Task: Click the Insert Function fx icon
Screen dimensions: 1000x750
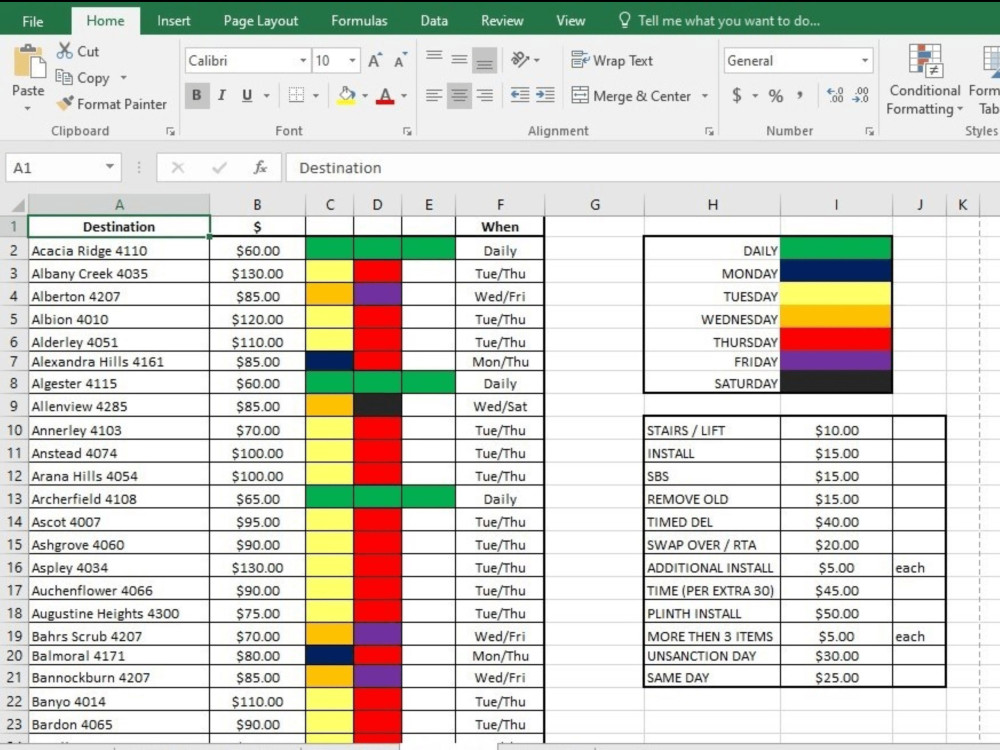Action: click(260, 167)
